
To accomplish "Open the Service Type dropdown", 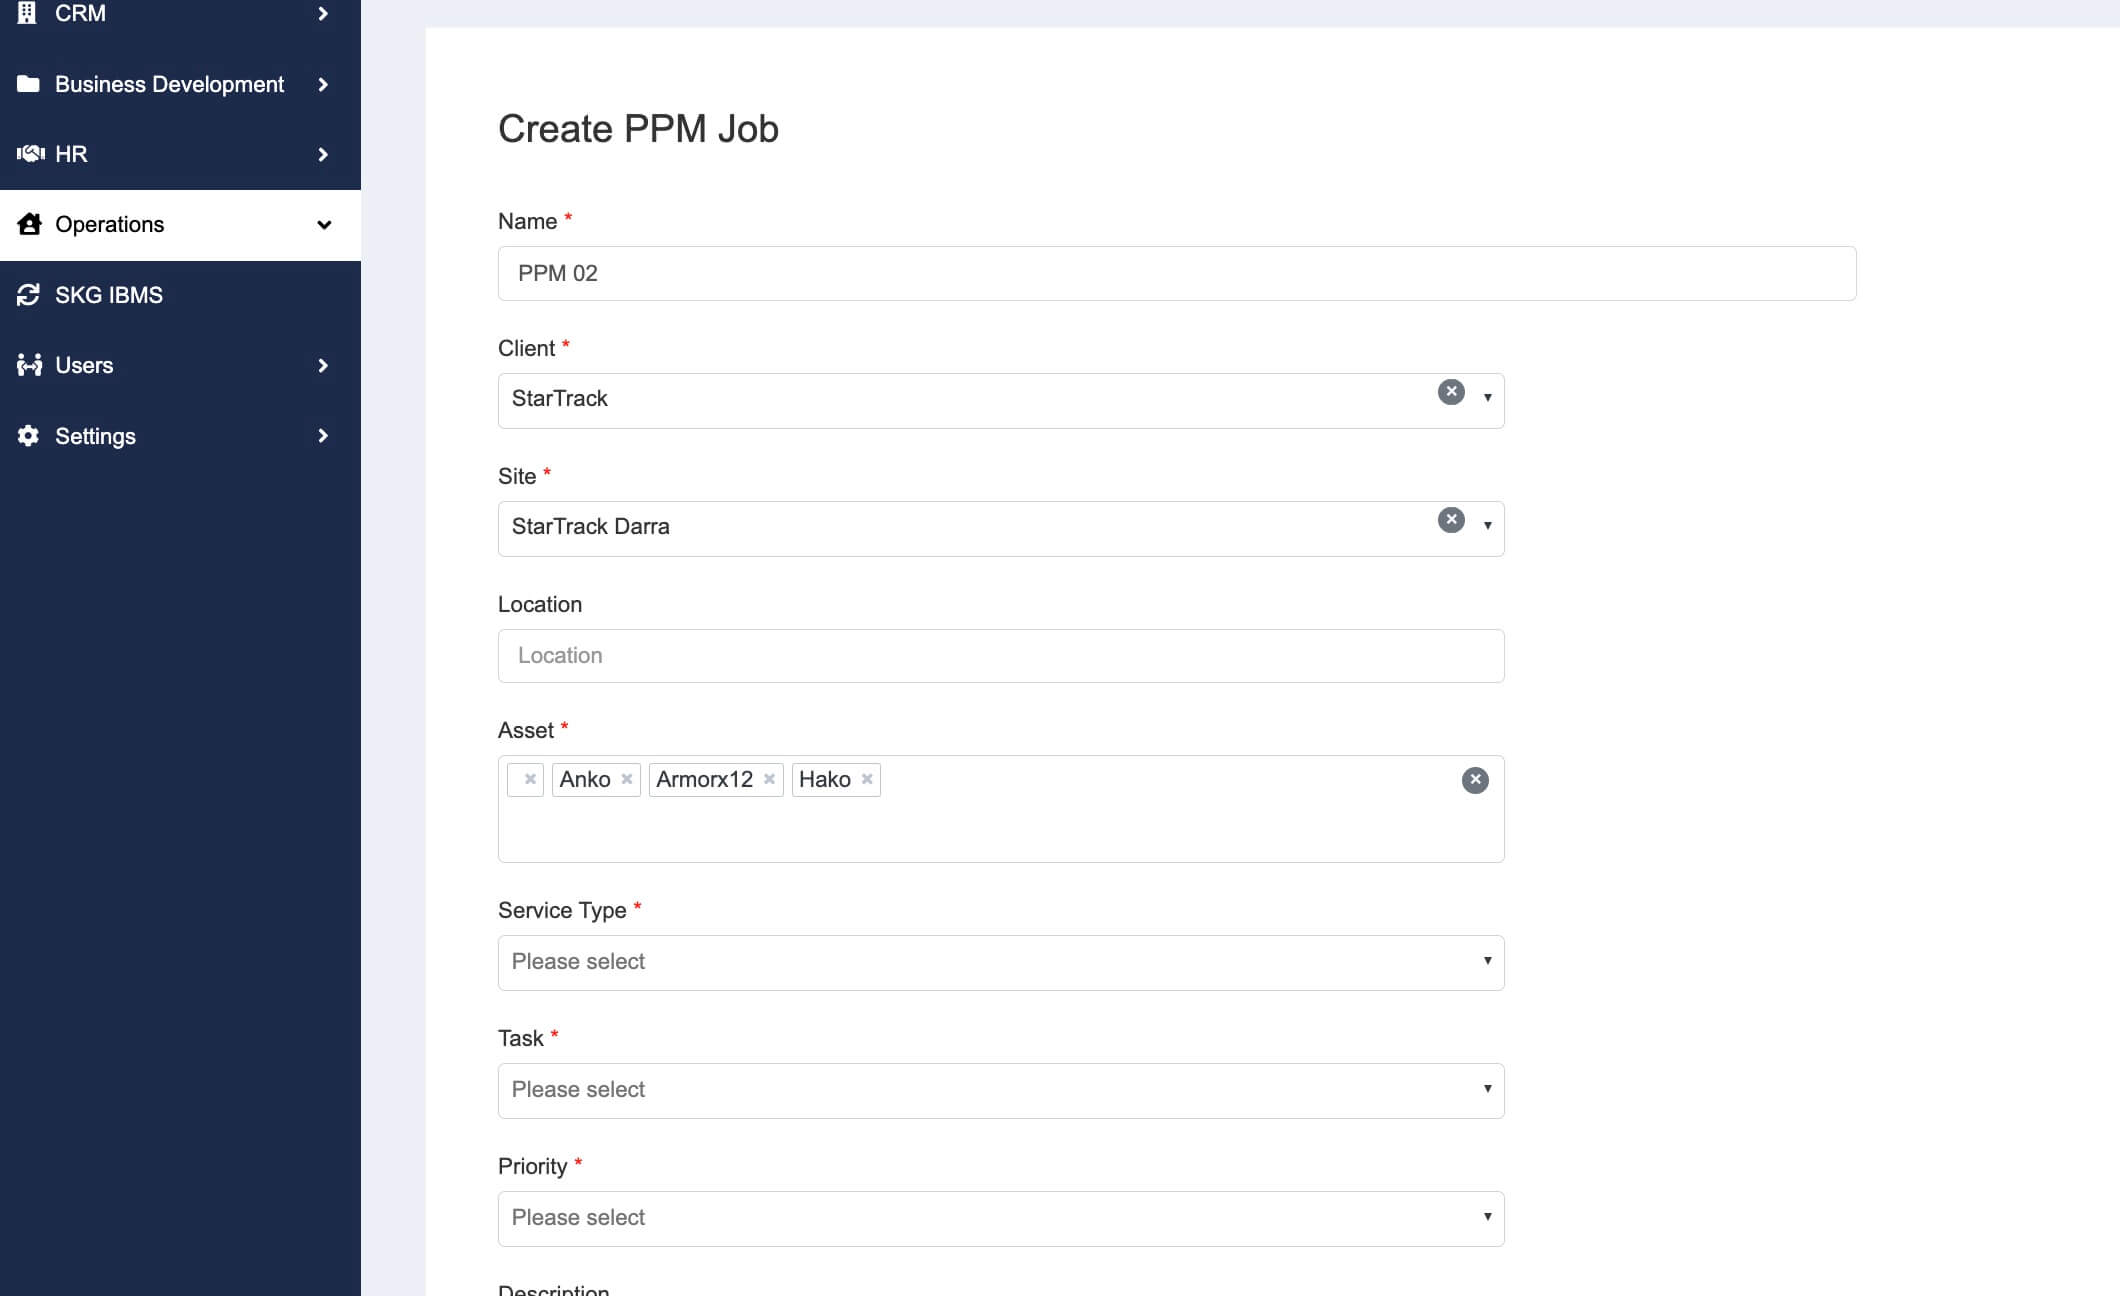I will click(x=1001, y=963).
